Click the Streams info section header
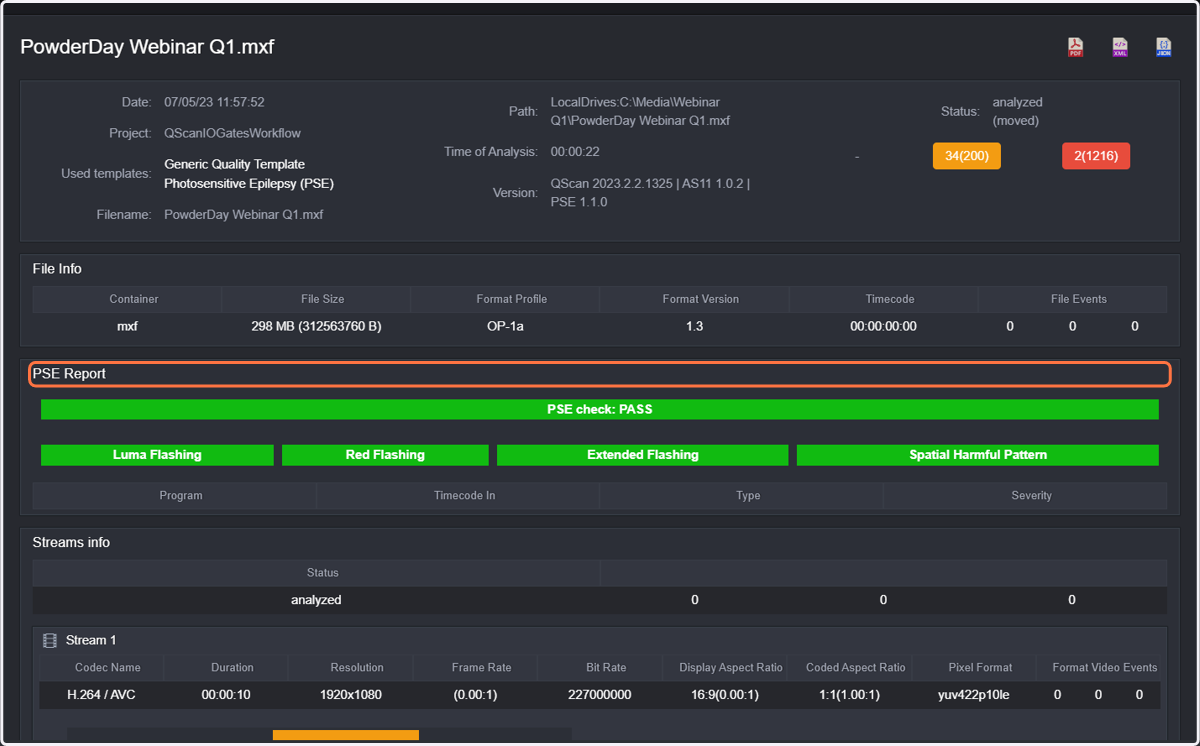1200x746 pixels. 71,542
